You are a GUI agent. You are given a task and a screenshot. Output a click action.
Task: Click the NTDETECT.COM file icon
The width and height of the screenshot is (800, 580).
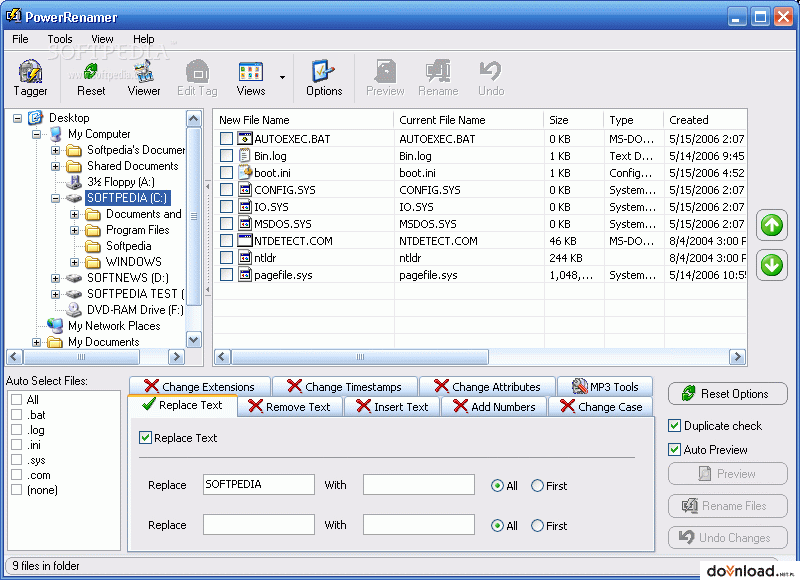point(245,240)
